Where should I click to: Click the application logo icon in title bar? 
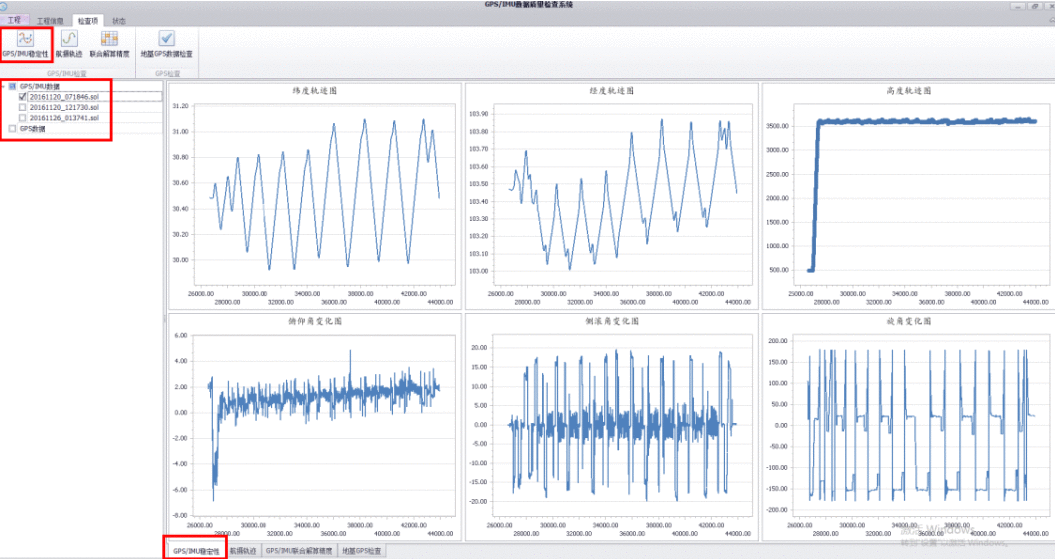(3, 6)
